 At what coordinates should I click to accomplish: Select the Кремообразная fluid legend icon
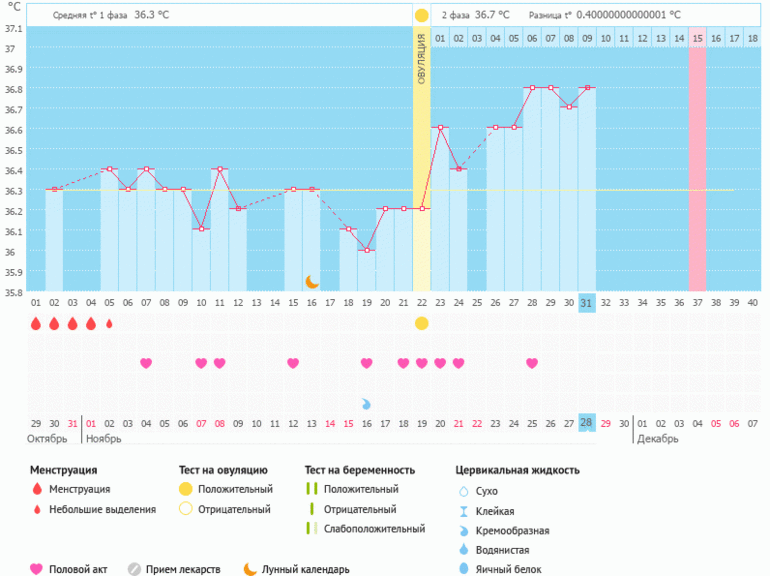pos(463,531)
